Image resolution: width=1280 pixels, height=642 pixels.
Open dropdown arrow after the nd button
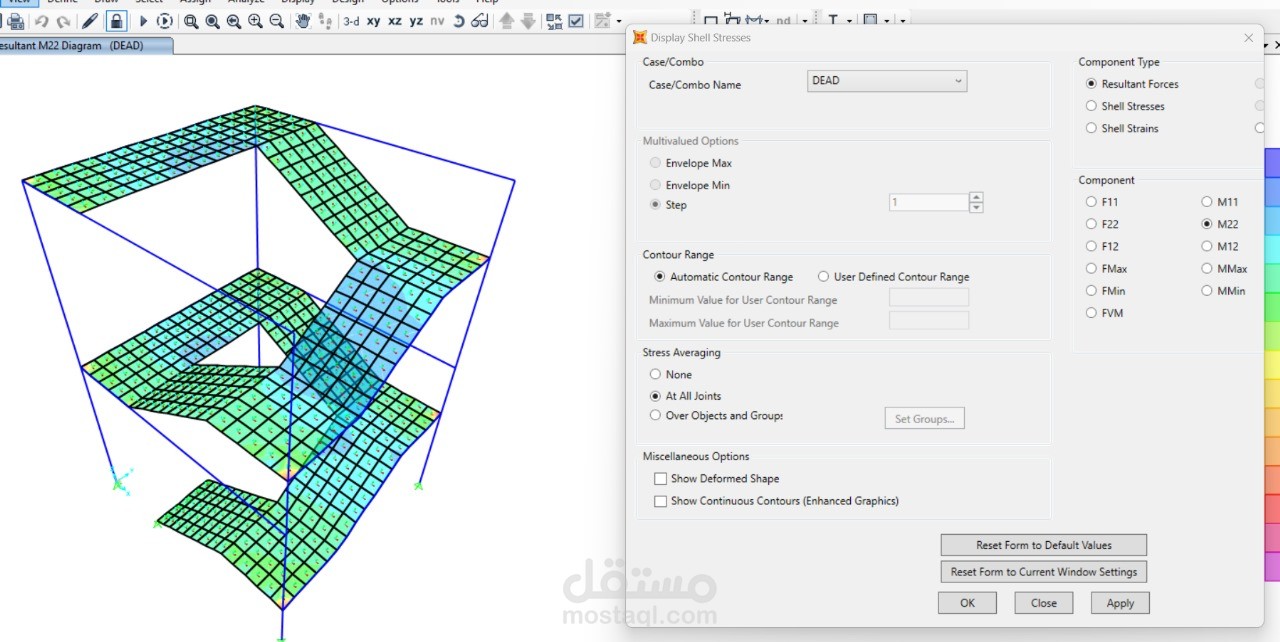coord(805,21)
